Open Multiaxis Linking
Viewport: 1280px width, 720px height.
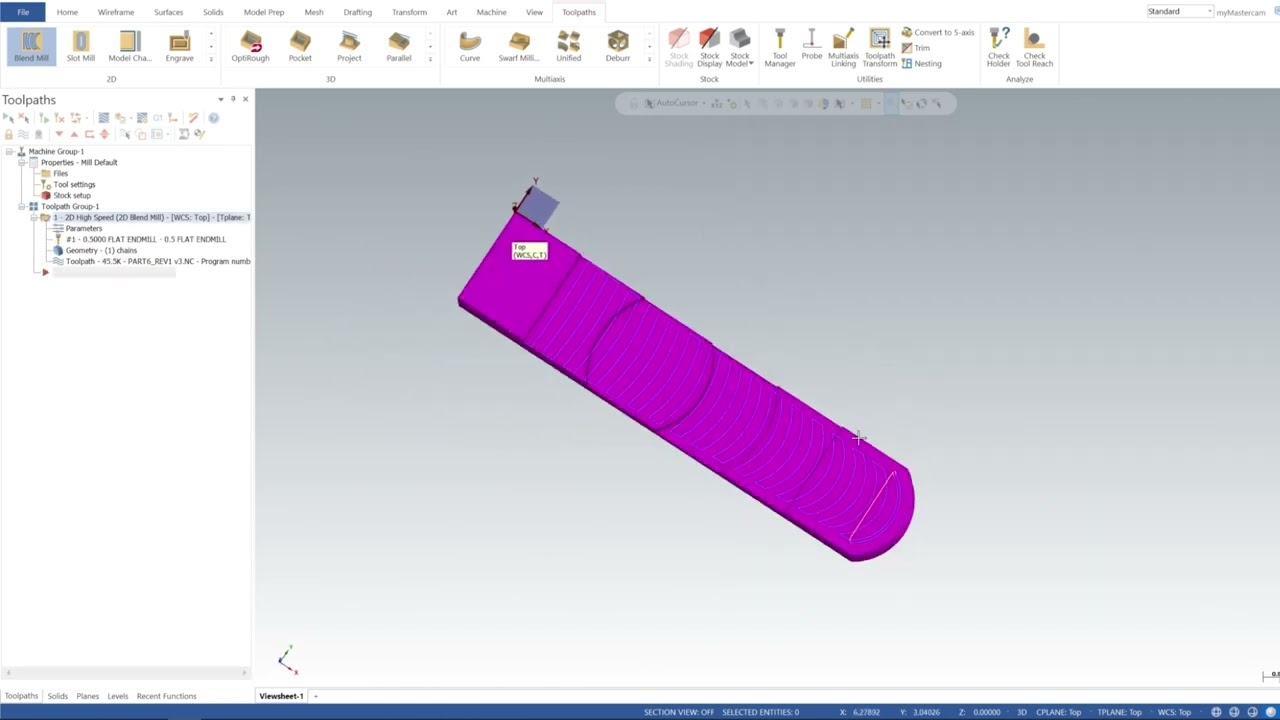pos(844,48)
